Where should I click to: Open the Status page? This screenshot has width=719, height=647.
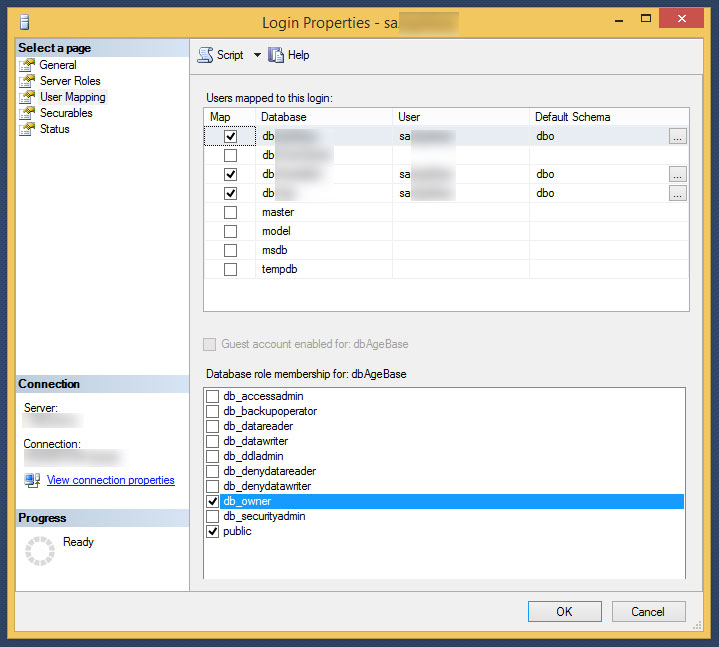point(55,129)
